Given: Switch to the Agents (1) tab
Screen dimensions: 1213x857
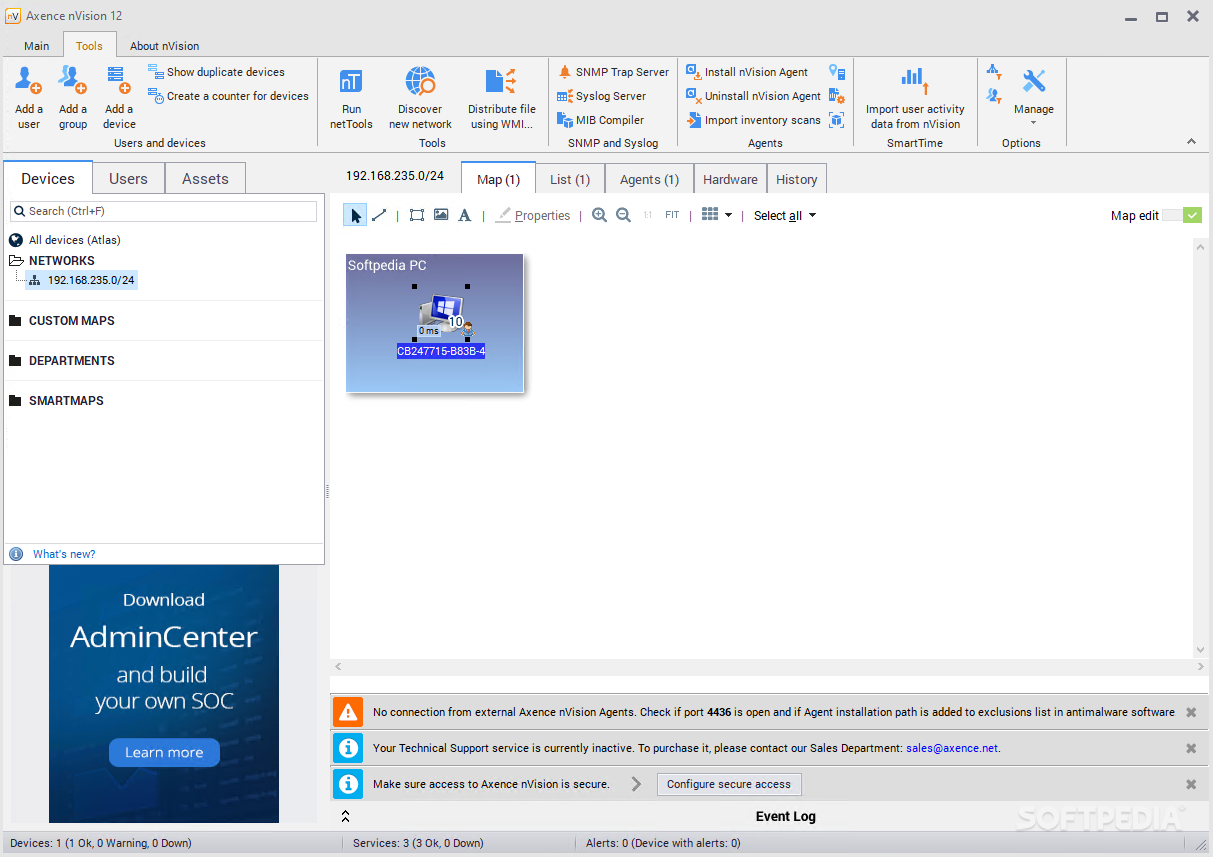Looking at the screenshot, I should tap(649, 179).
